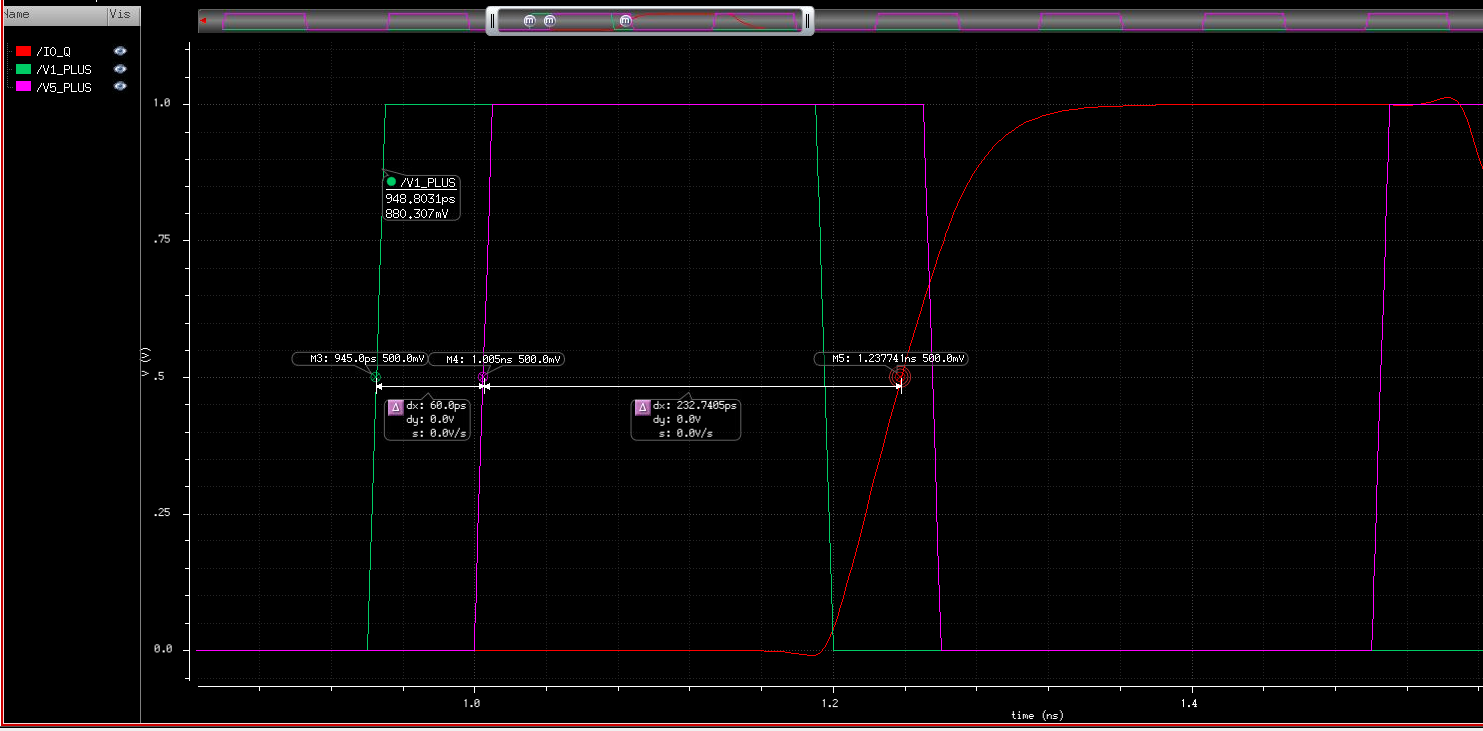The height and width of the screenshot is (731, 1483).
Task: Click the magenta /V5_PLUS color swatch
Action: (x=24, y=87)
